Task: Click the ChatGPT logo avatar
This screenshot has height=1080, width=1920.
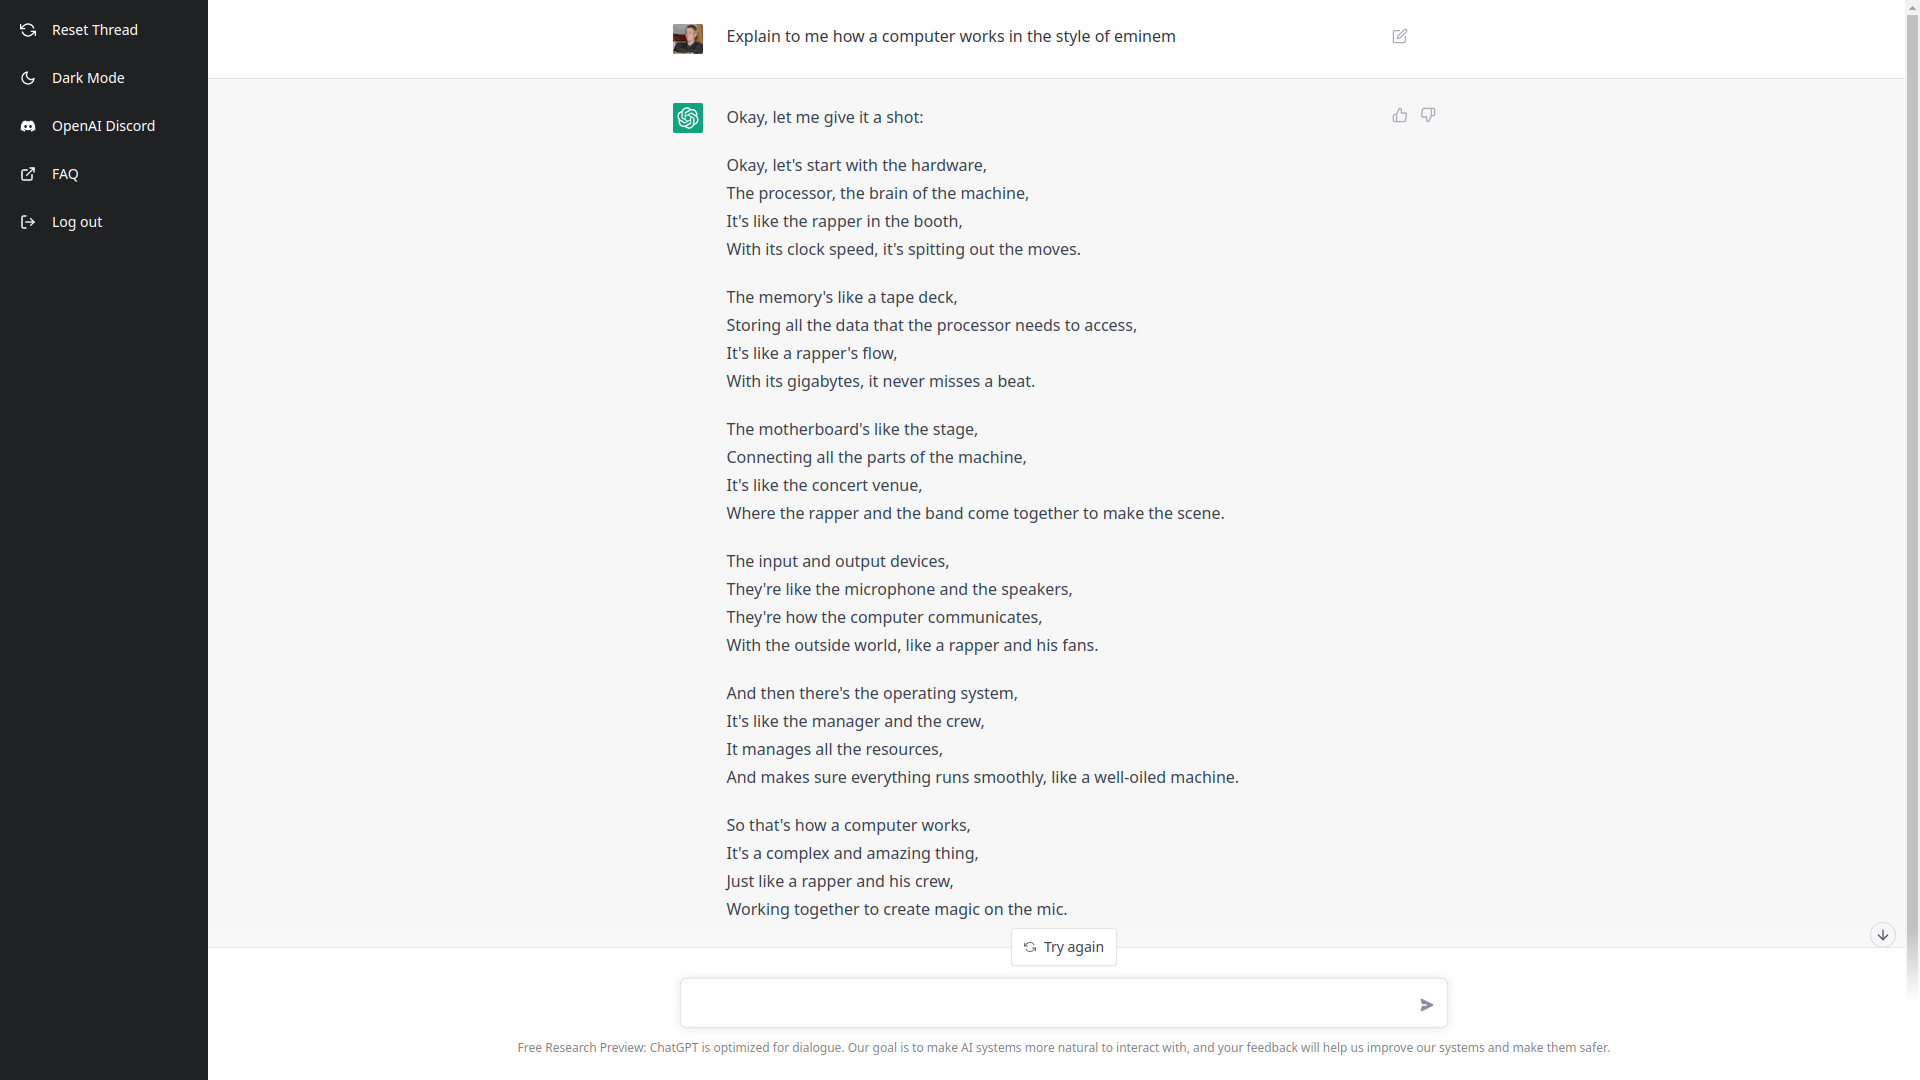Action: click(688, 118)
